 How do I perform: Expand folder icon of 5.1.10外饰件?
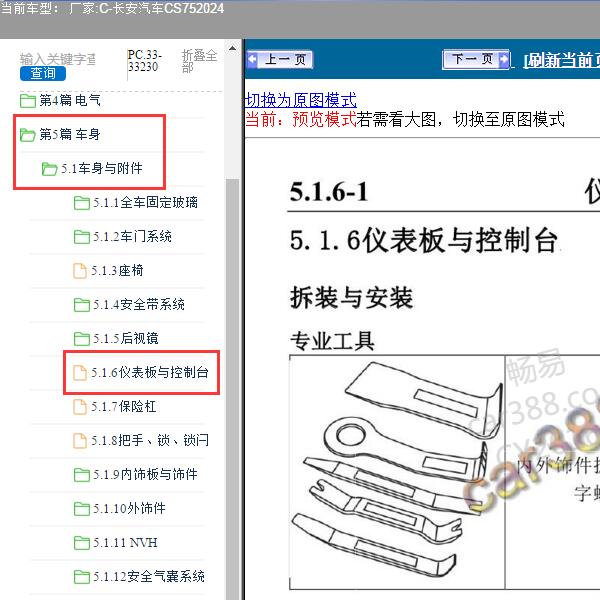(82, 509)
